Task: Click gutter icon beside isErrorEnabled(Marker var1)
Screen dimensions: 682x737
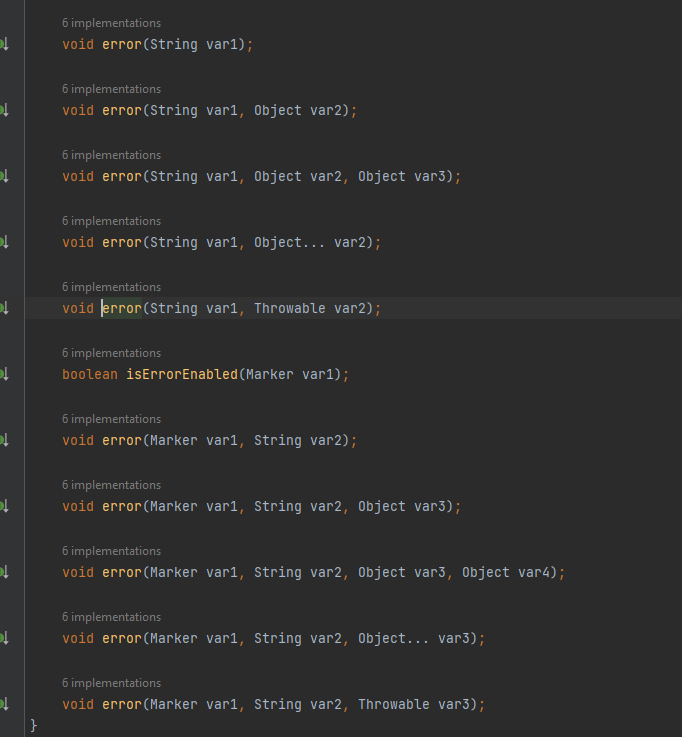Action: click(4, 375)
